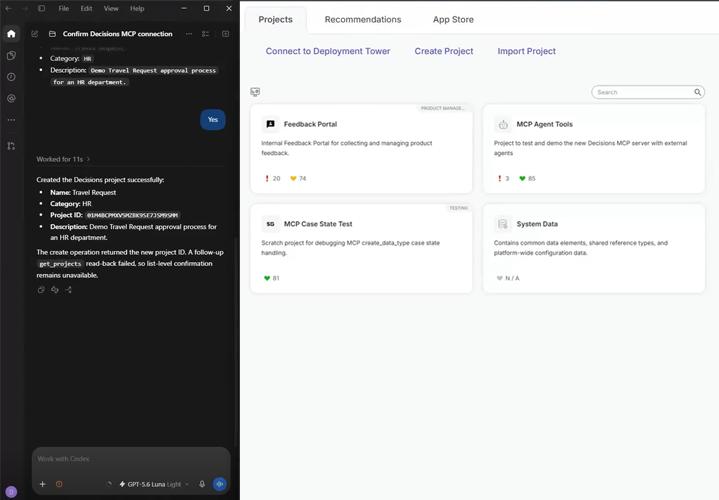
Task: Click the Create Project link
Action: [x=444, y=51]
